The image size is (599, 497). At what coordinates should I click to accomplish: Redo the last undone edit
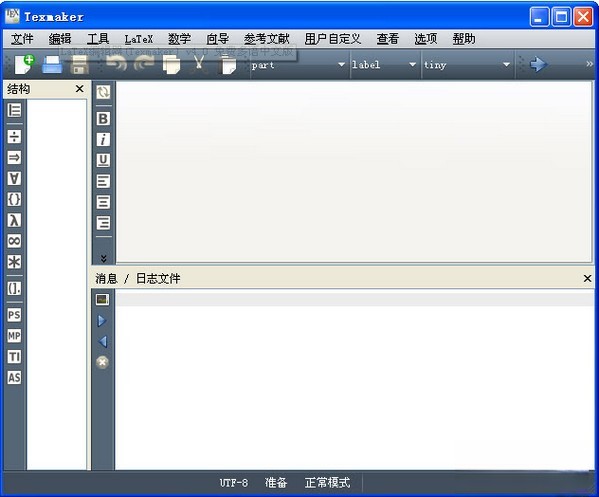(x=144, y=64)
